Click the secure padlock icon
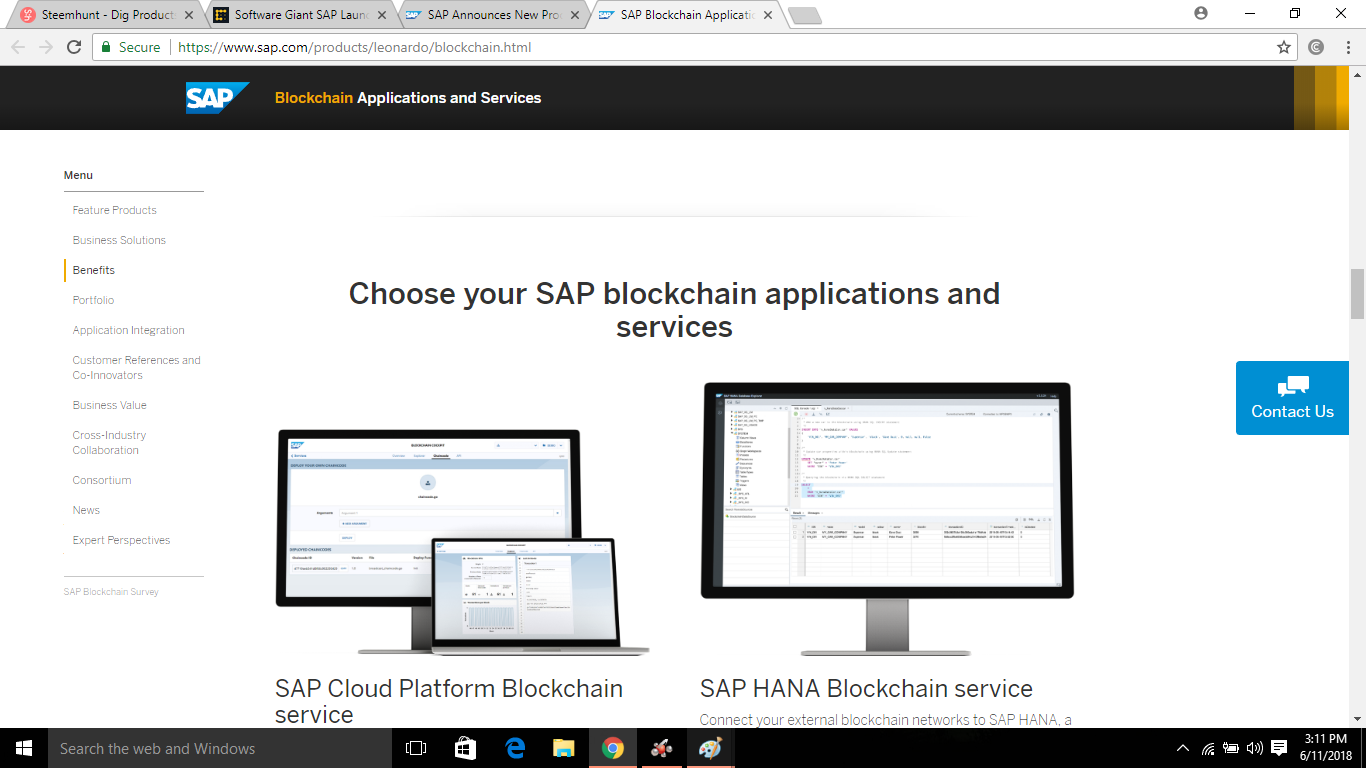Image resolution: width=1366 pixels, height=768 pixels. click(x=106, y=47)
